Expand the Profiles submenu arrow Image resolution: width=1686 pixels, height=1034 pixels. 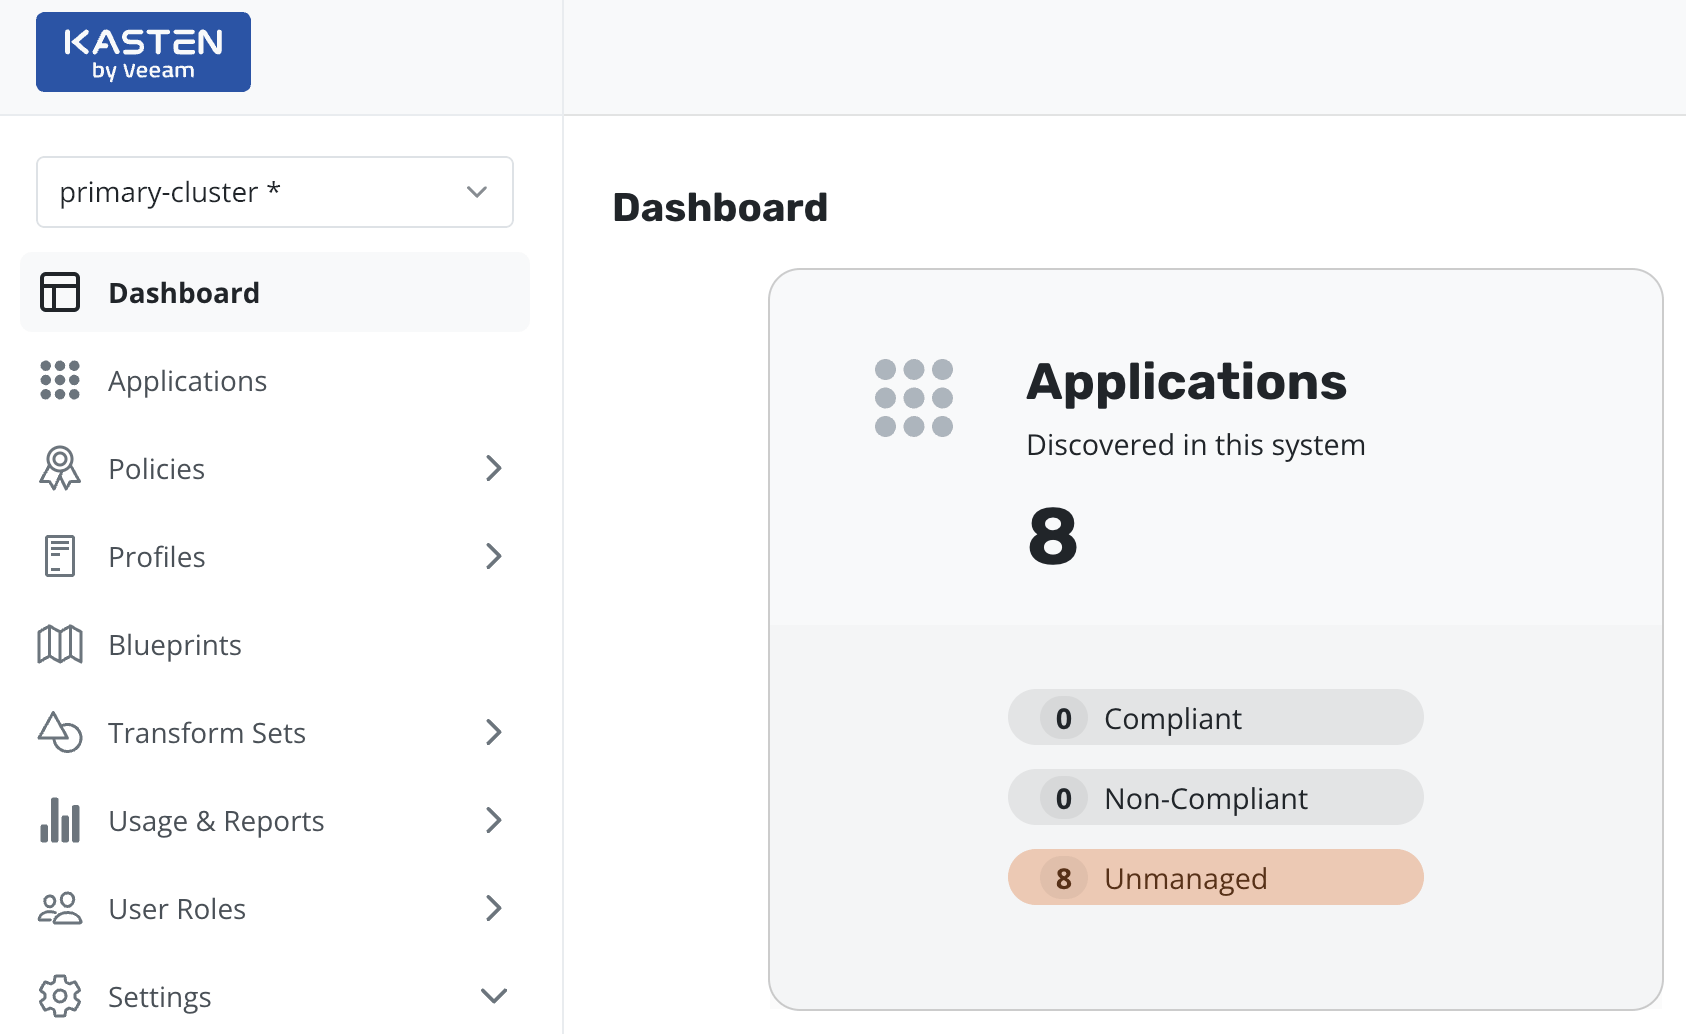pos(493,556)
